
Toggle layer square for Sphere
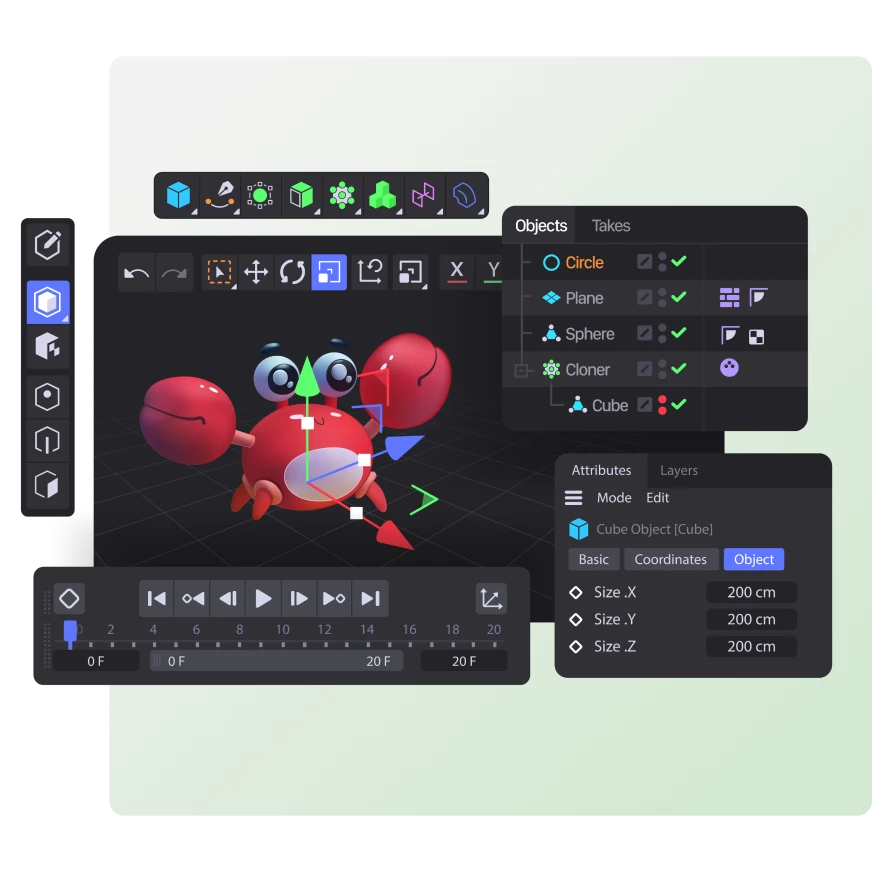pos(645,333)
